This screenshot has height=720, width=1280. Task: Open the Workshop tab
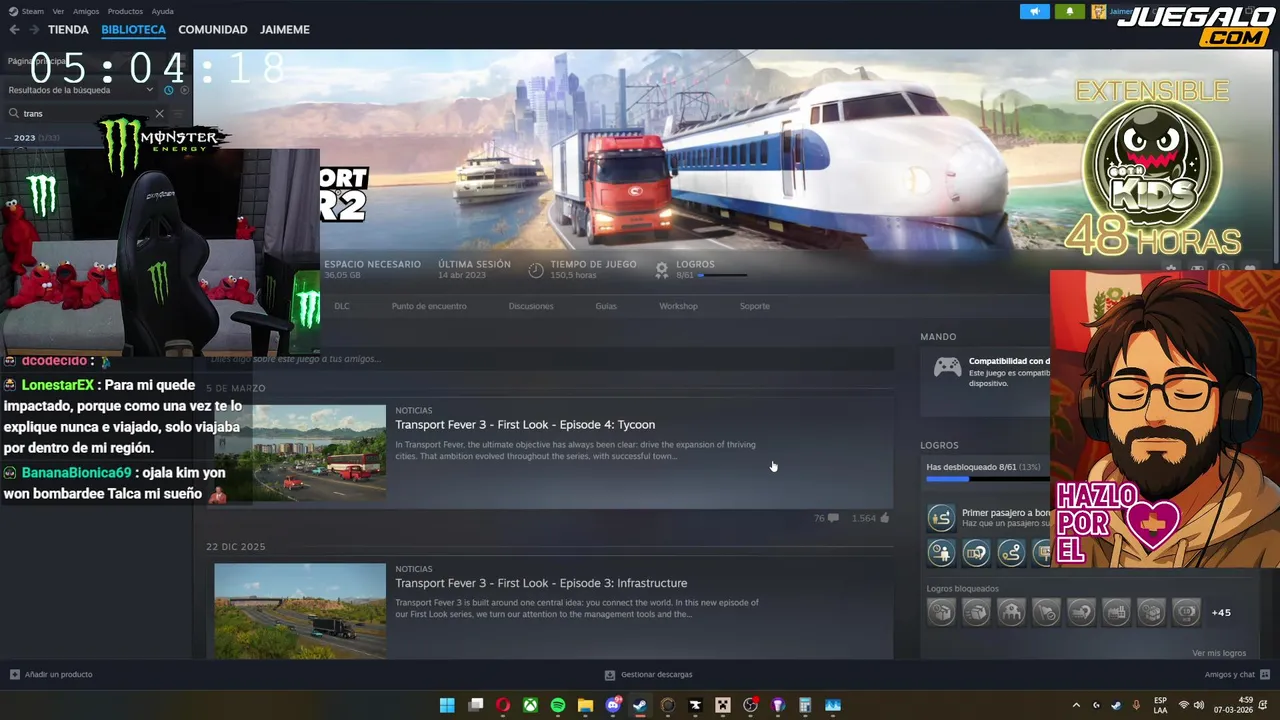tap(678, 306)
